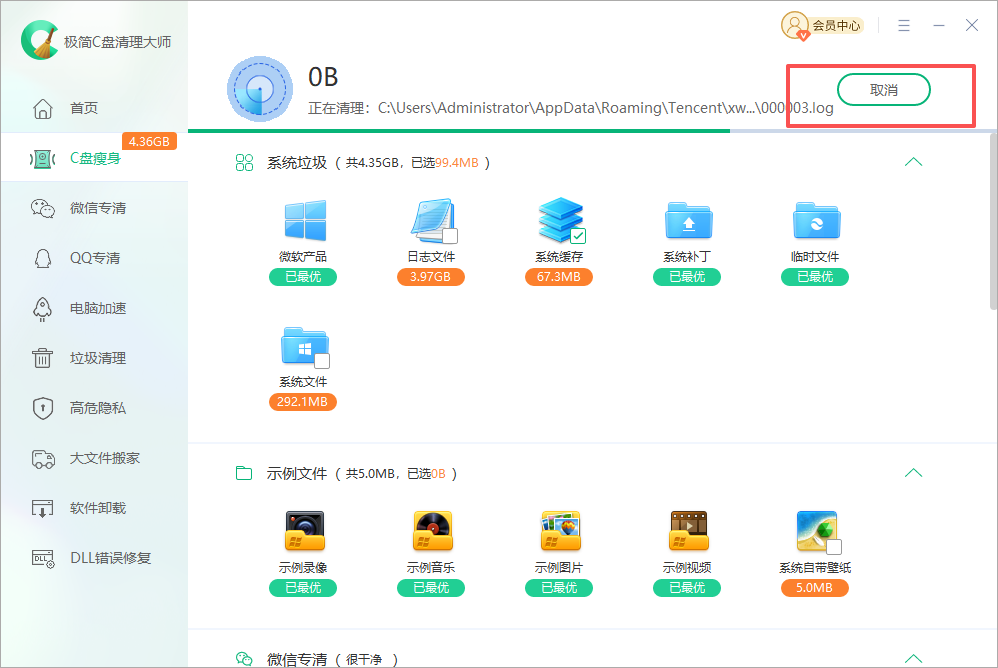The image size is (998, 668).
Task: Toggle selection of 日志文件 via 3.97GB badge
Action: point(431,277)
